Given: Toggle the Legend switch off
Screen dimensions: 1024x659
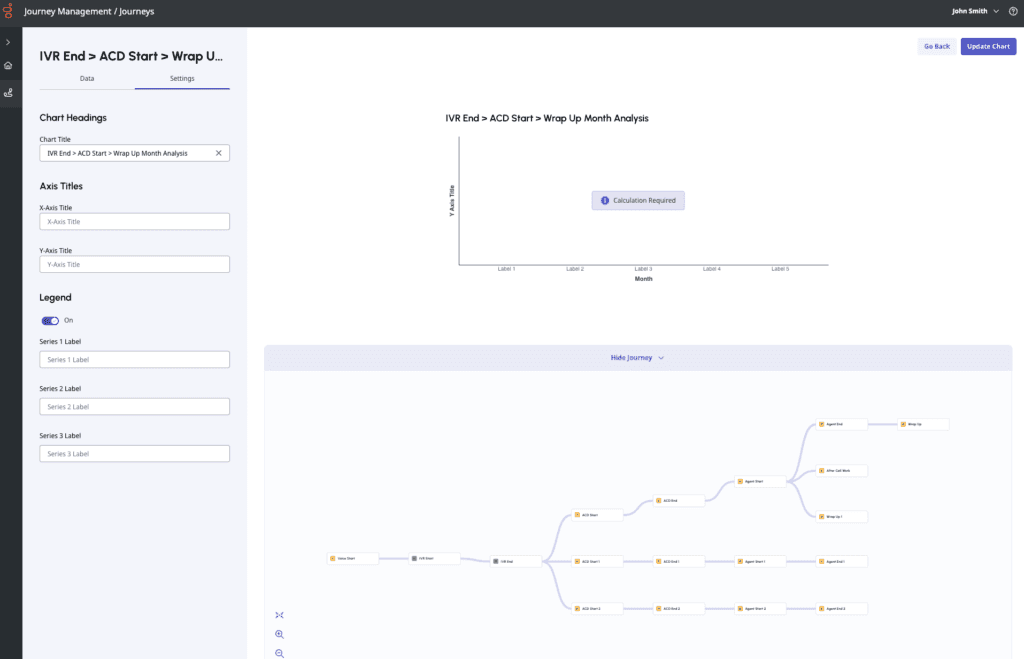Looking at the screenshot, I should point(50,320).
